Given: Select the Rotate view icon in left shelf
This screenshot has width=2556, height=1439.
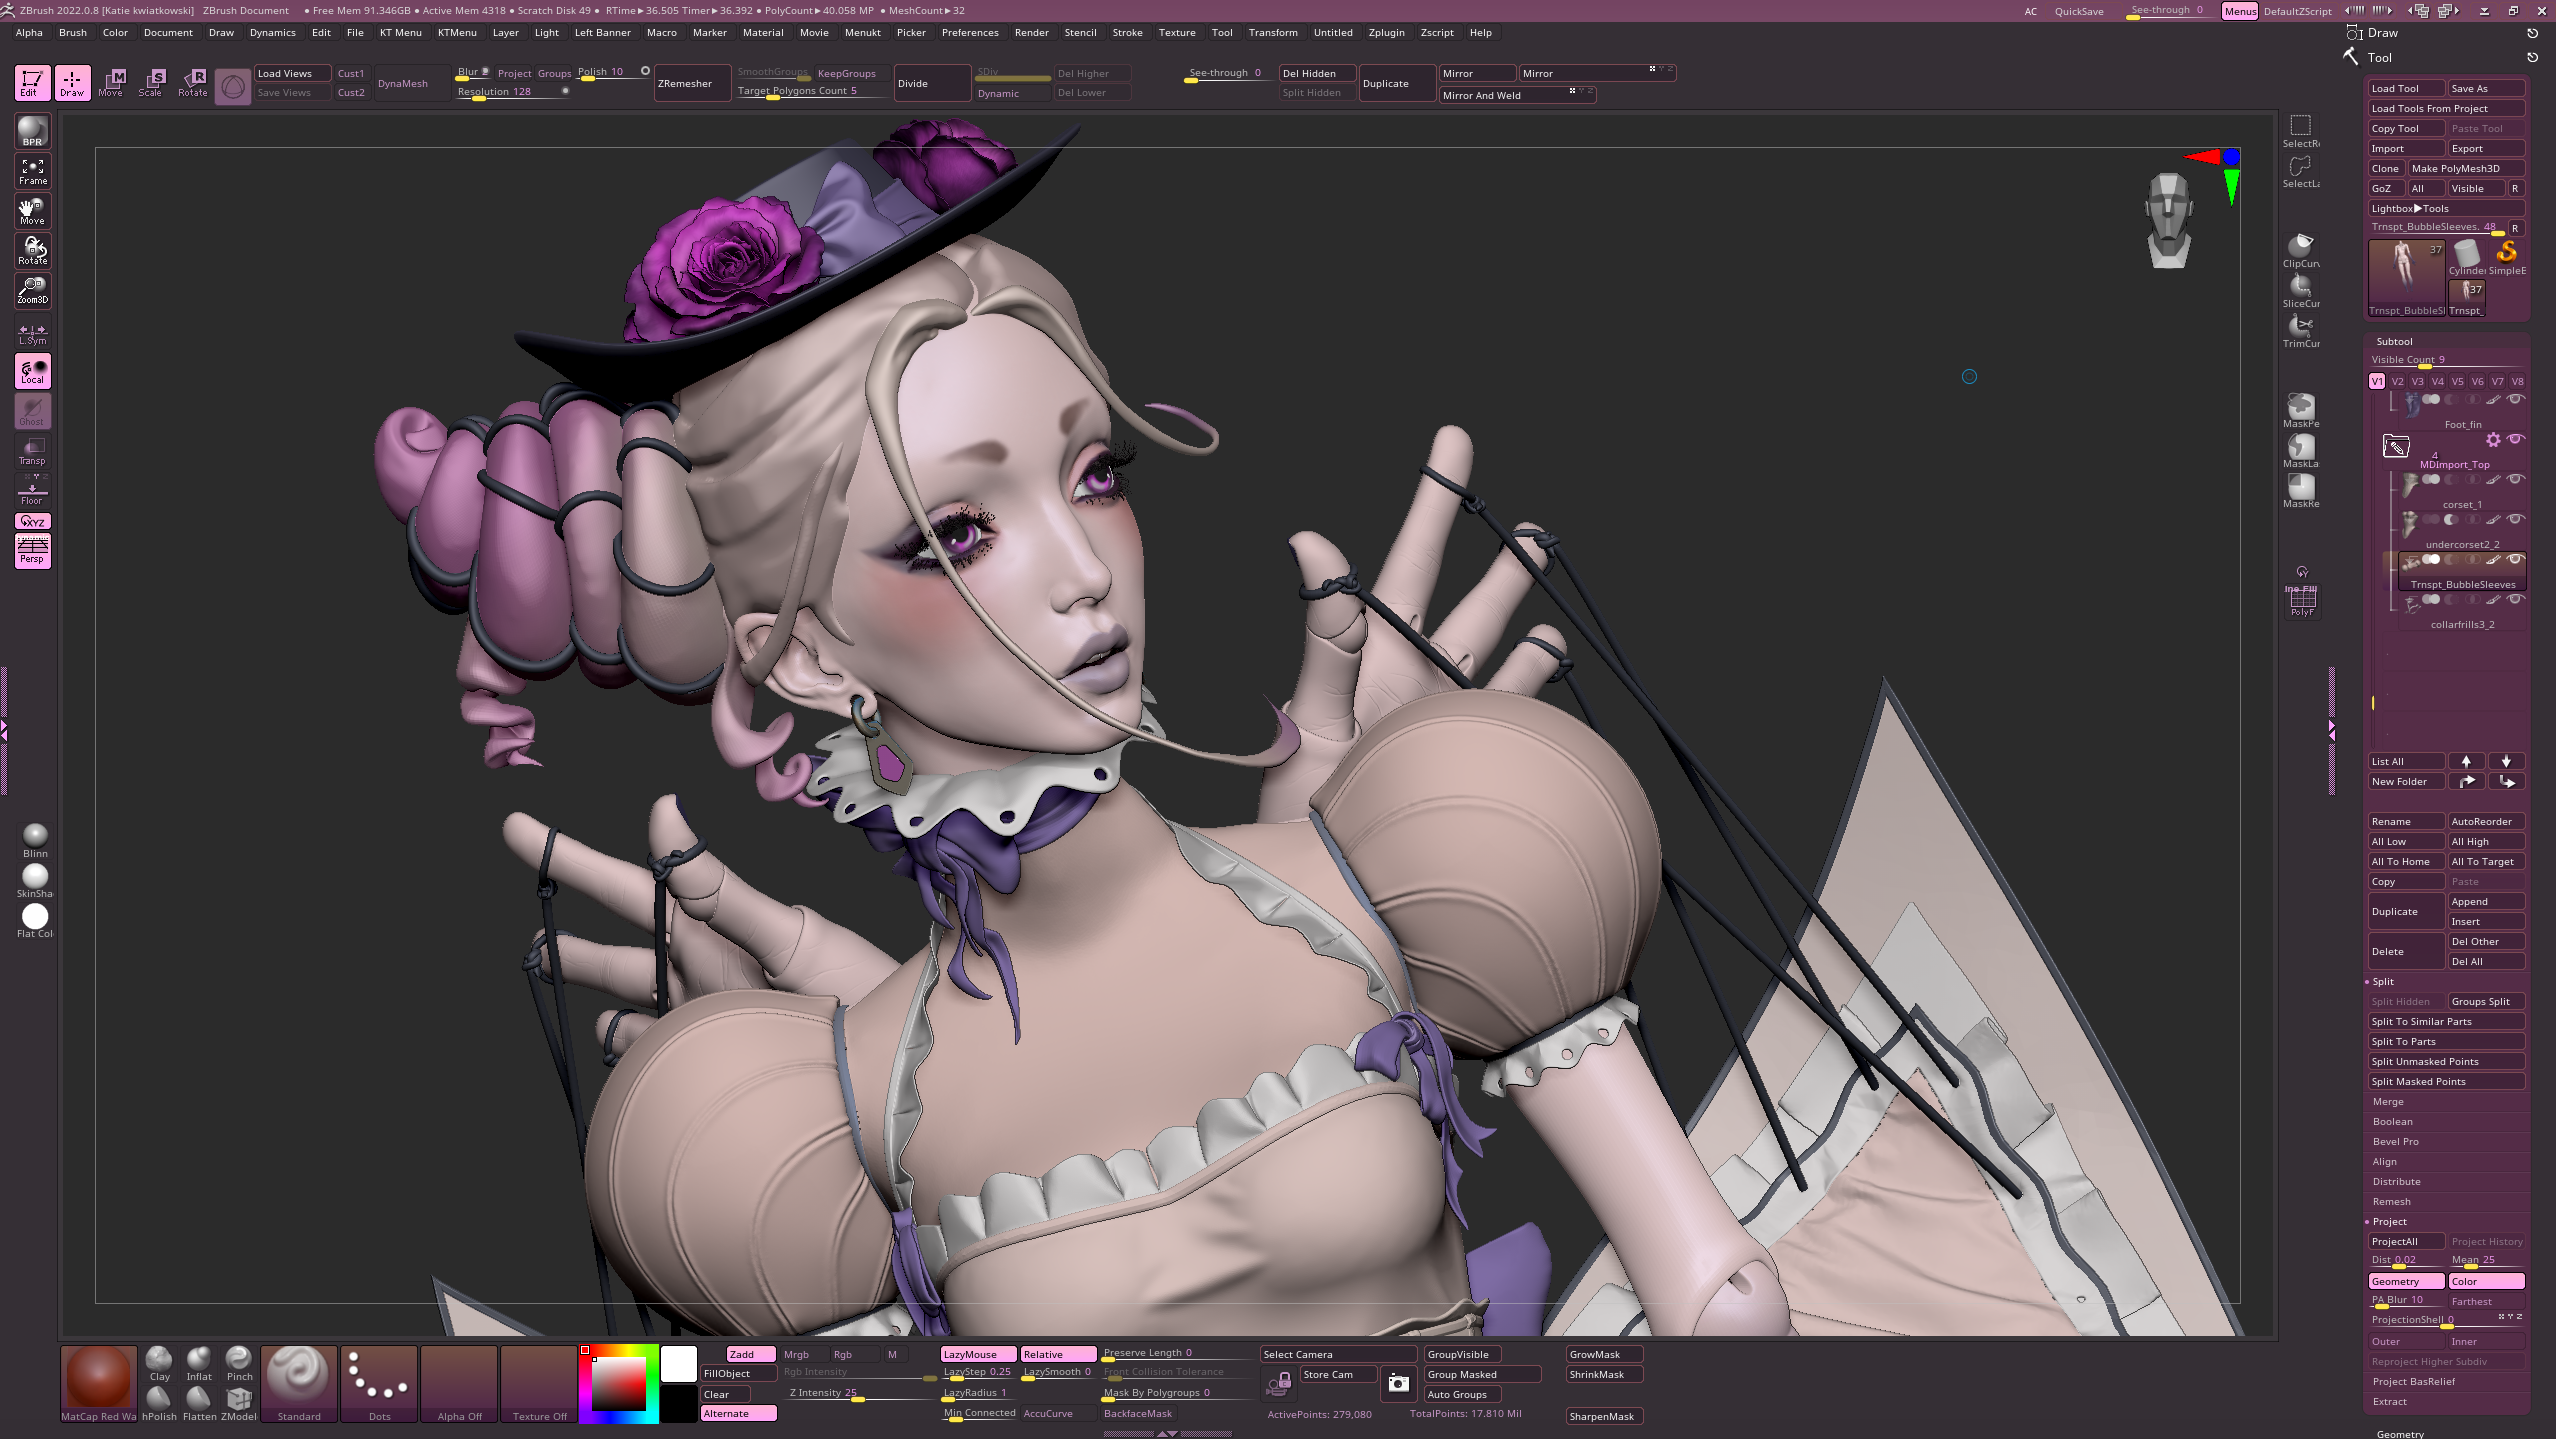Looking at the screenshot, I should pos(32,250).
